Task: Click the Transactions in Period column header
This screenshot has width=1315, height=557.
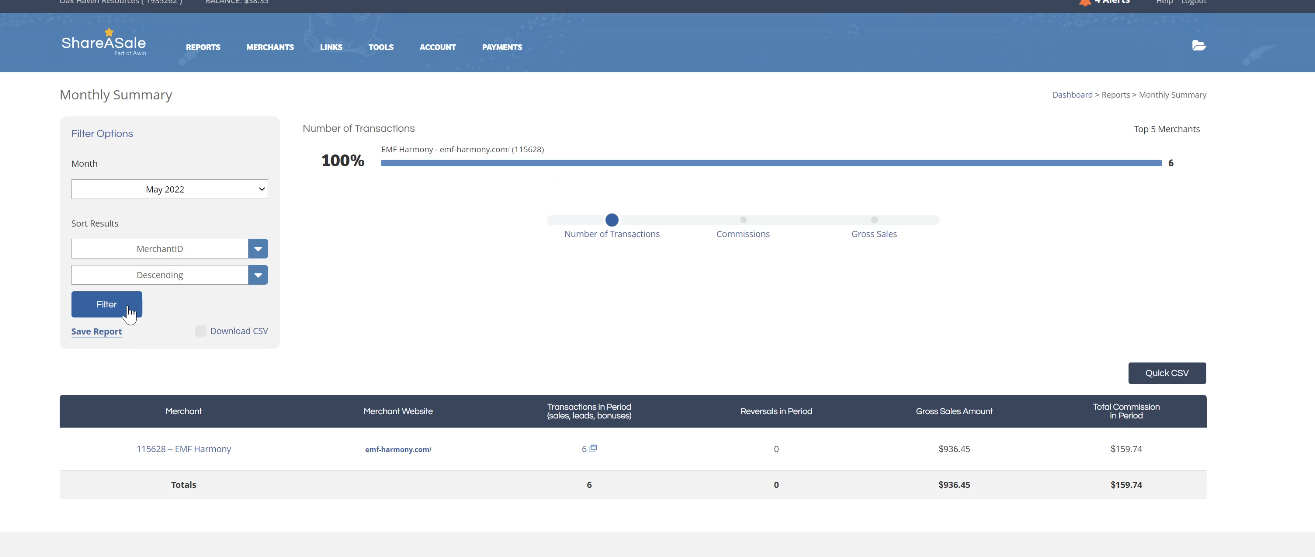Action: (589, 411)
